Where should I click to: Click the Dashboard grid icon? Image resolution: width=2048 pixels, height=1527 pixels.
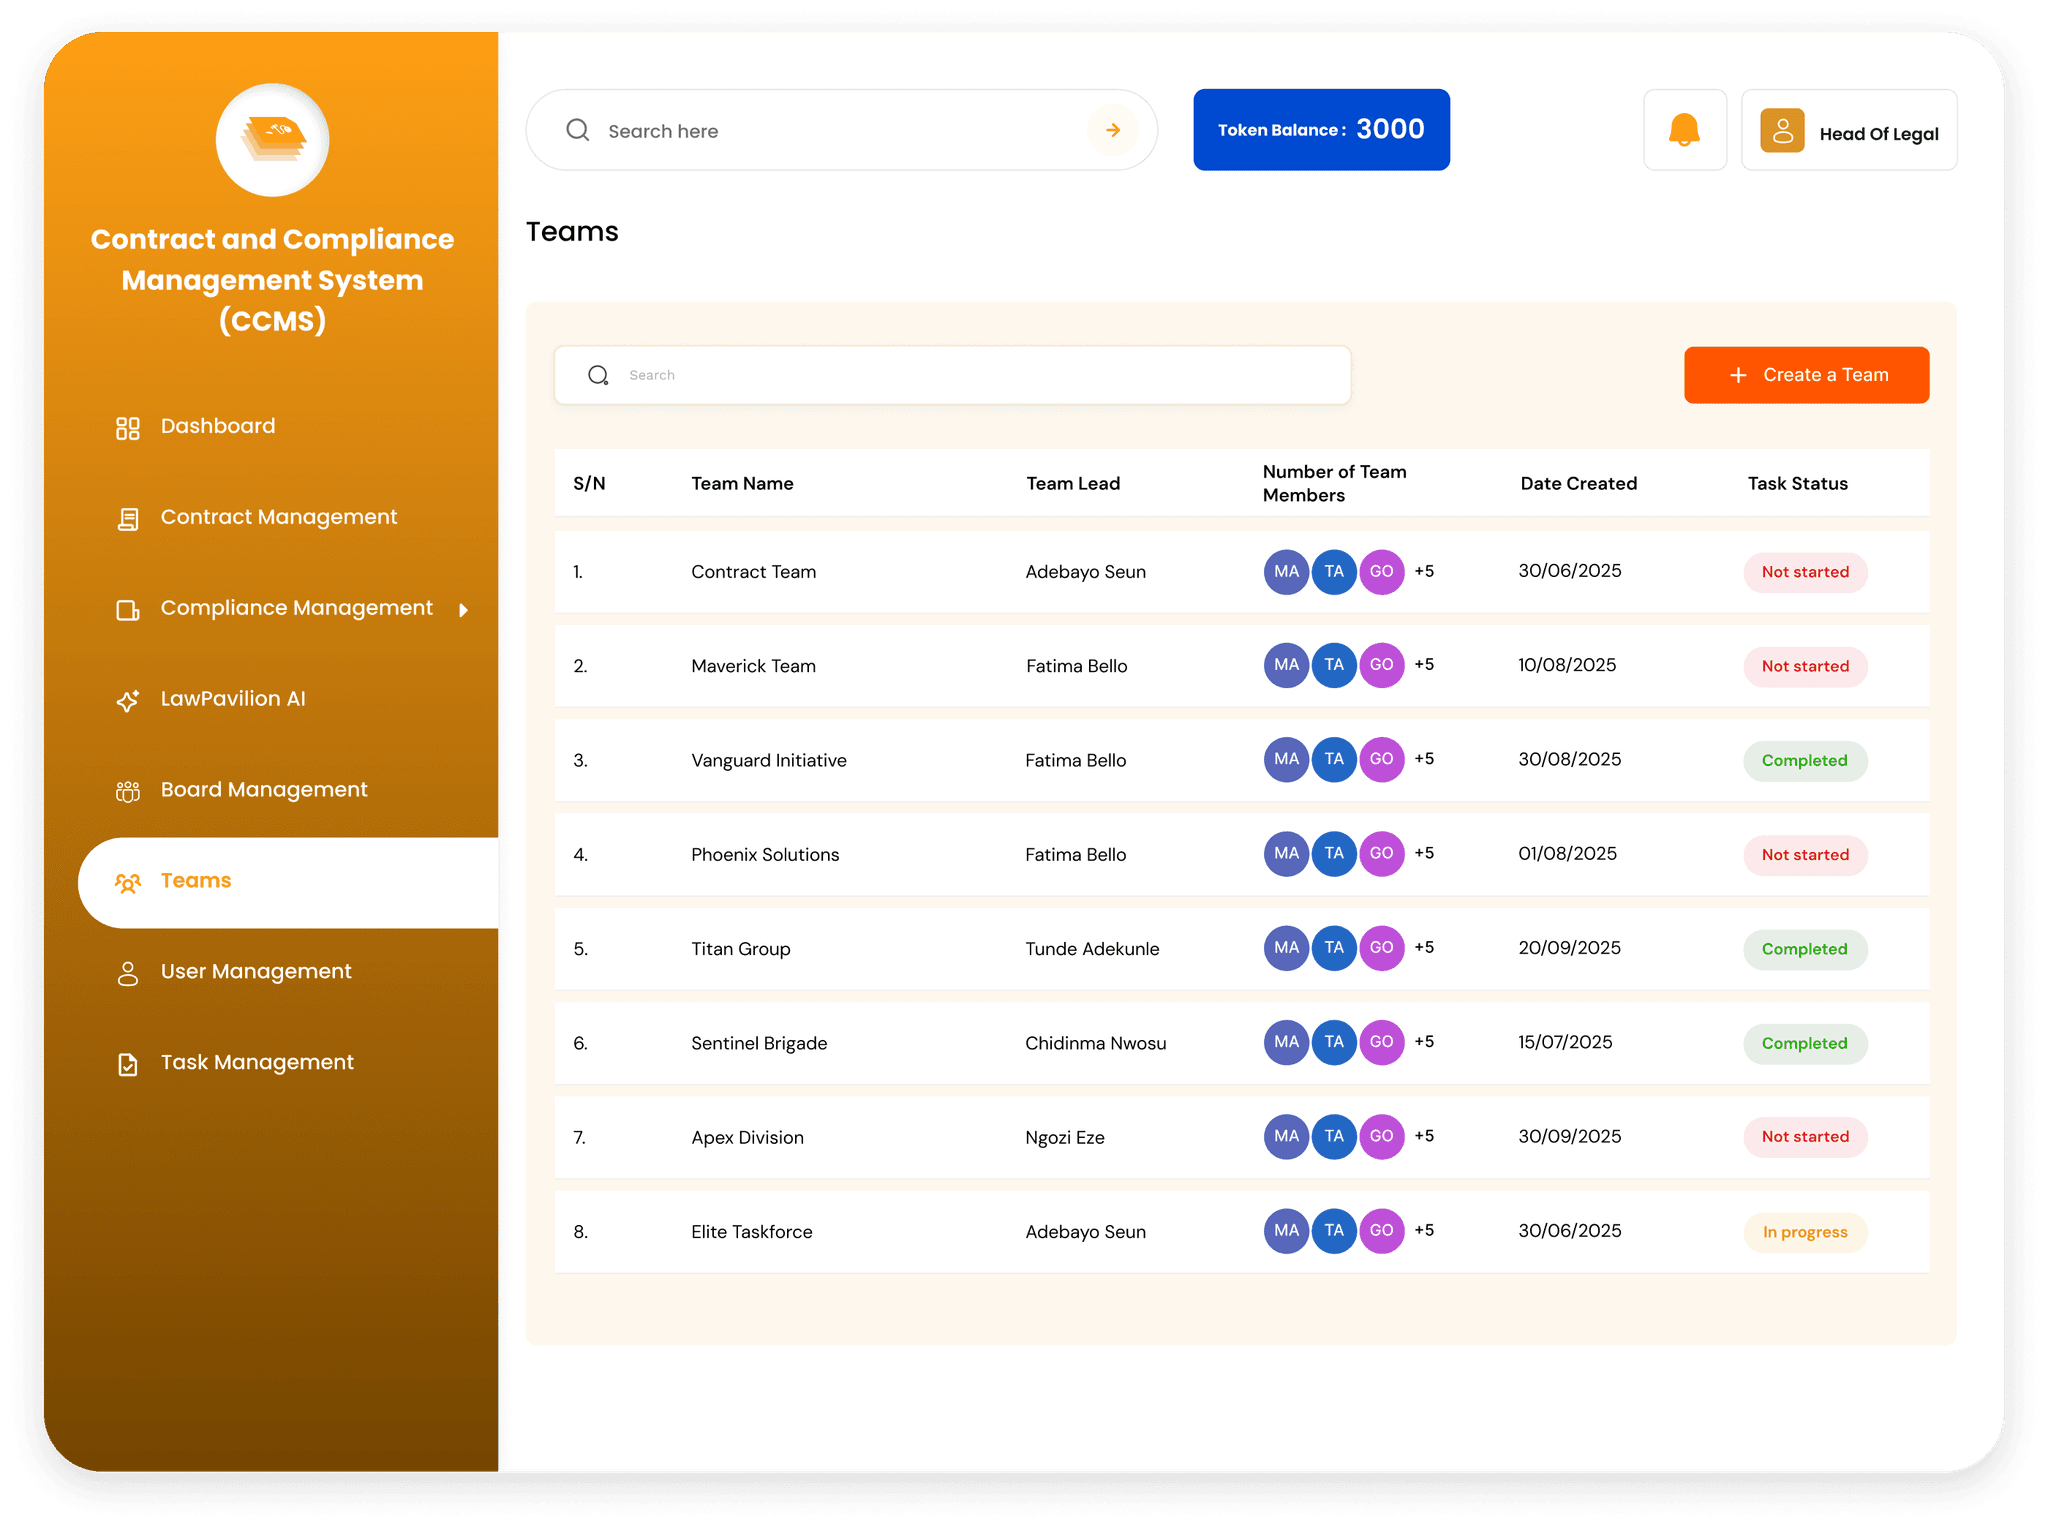128,428
